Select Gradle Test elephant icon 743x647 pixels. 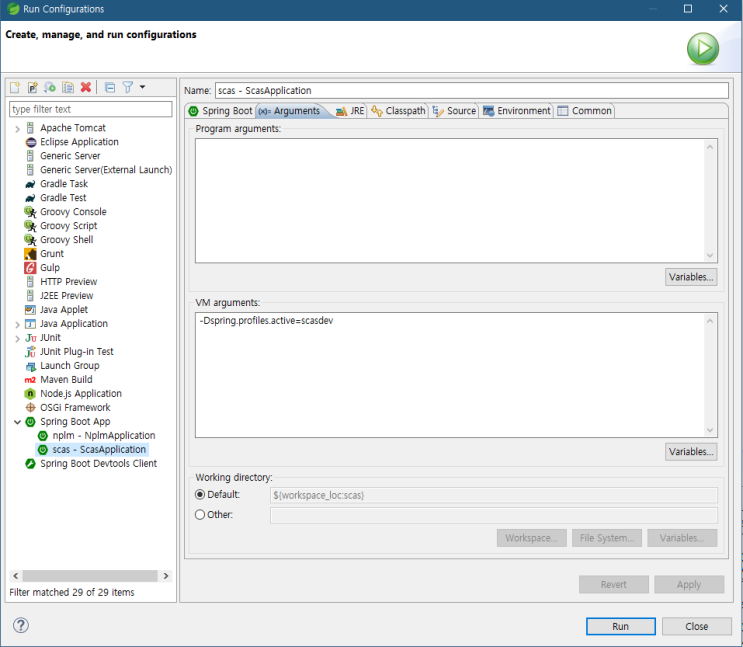[x=30, y=198]
